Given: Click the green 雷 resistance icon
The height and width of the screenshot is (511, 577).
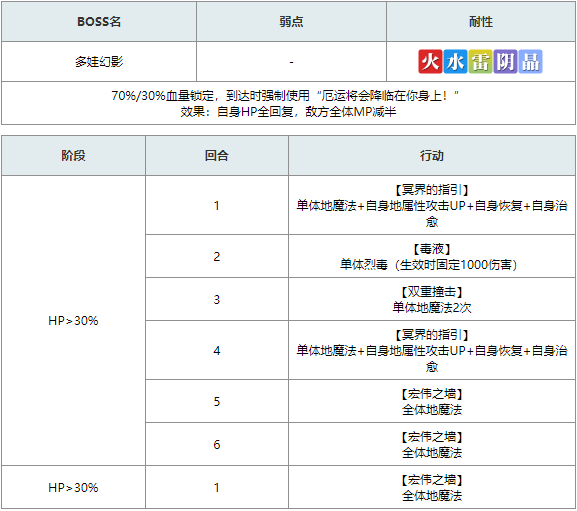Looking at the screenshot, I should tap(480, 61).
